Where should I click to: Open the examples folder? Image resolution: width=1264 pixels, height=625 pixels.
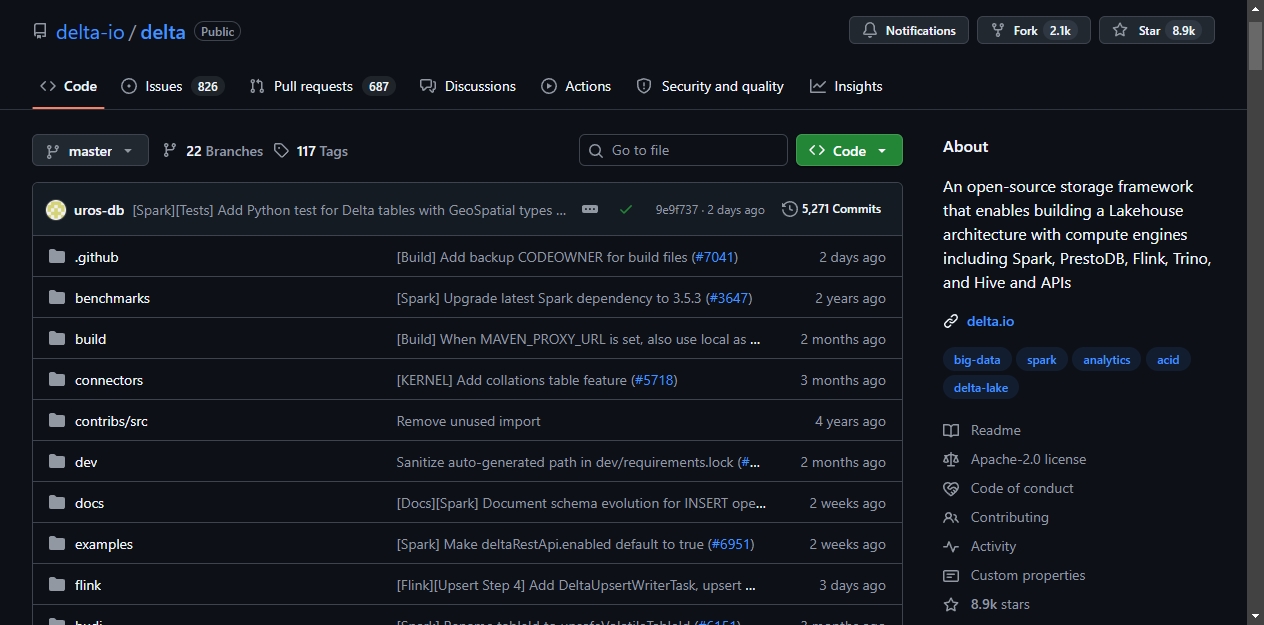(104, 544)
